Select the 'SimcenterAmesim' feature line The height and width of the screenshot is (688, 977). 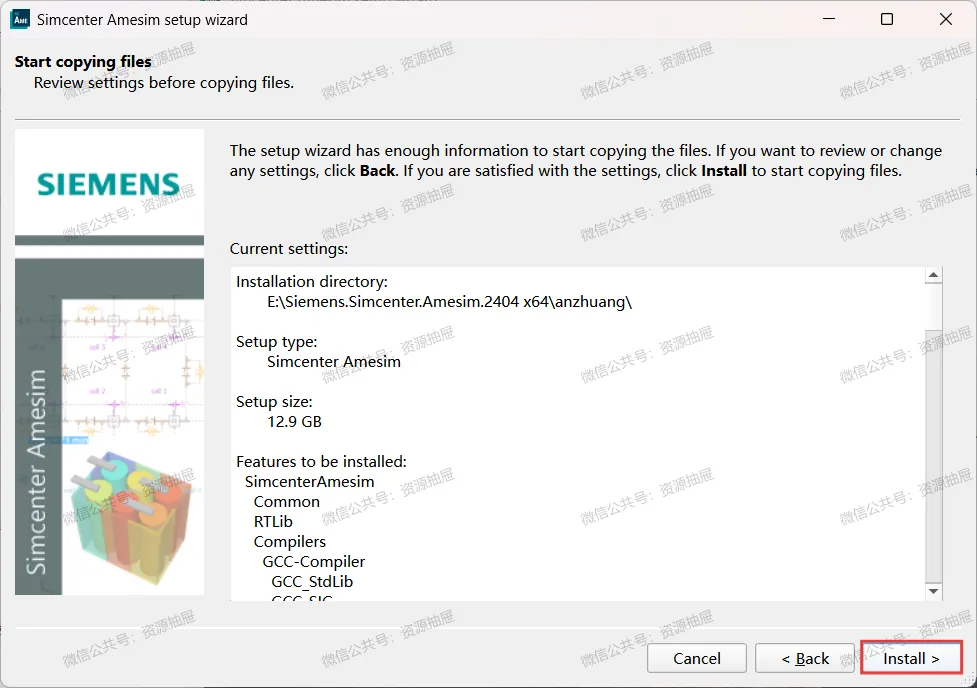click(309, 481)
